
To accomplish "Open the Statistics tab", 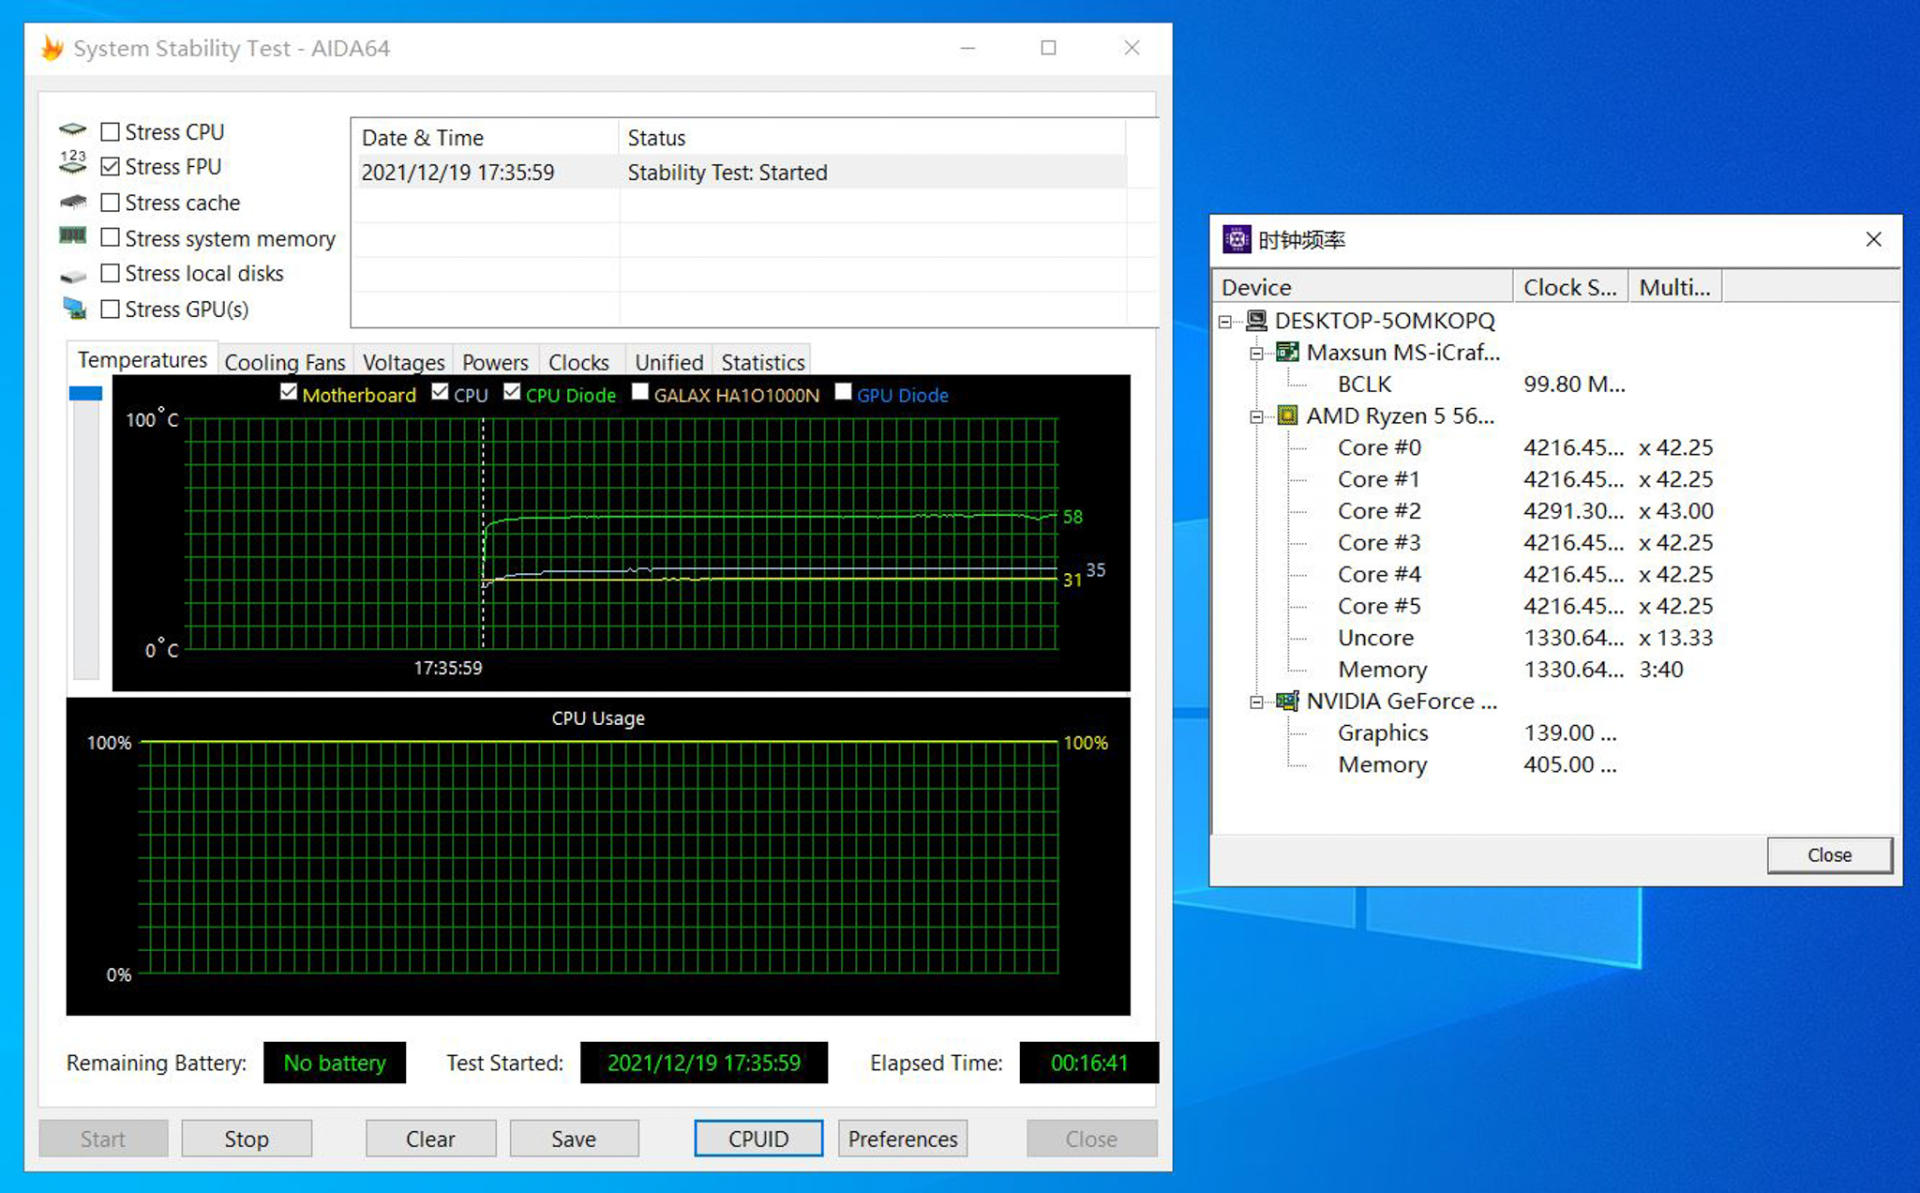I will click(x=762, y=362).
